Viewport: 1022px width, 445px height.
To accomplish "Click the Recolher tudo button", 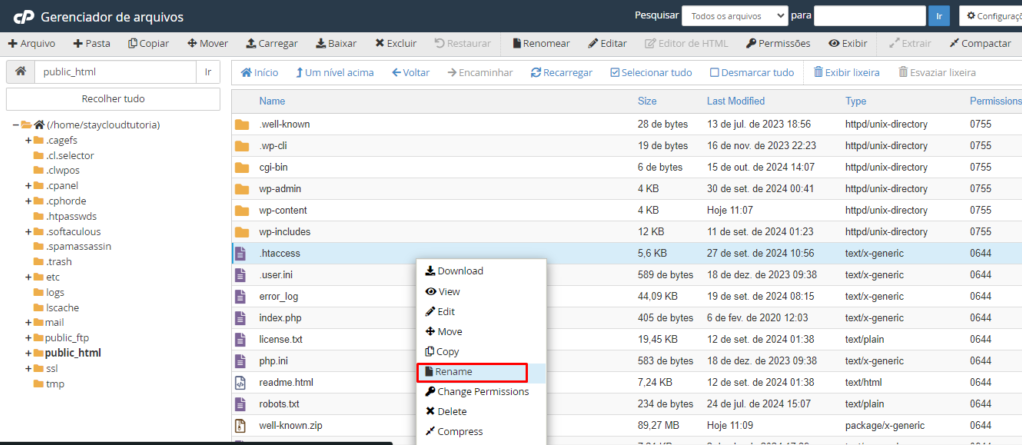I will (x=113, y=99).
